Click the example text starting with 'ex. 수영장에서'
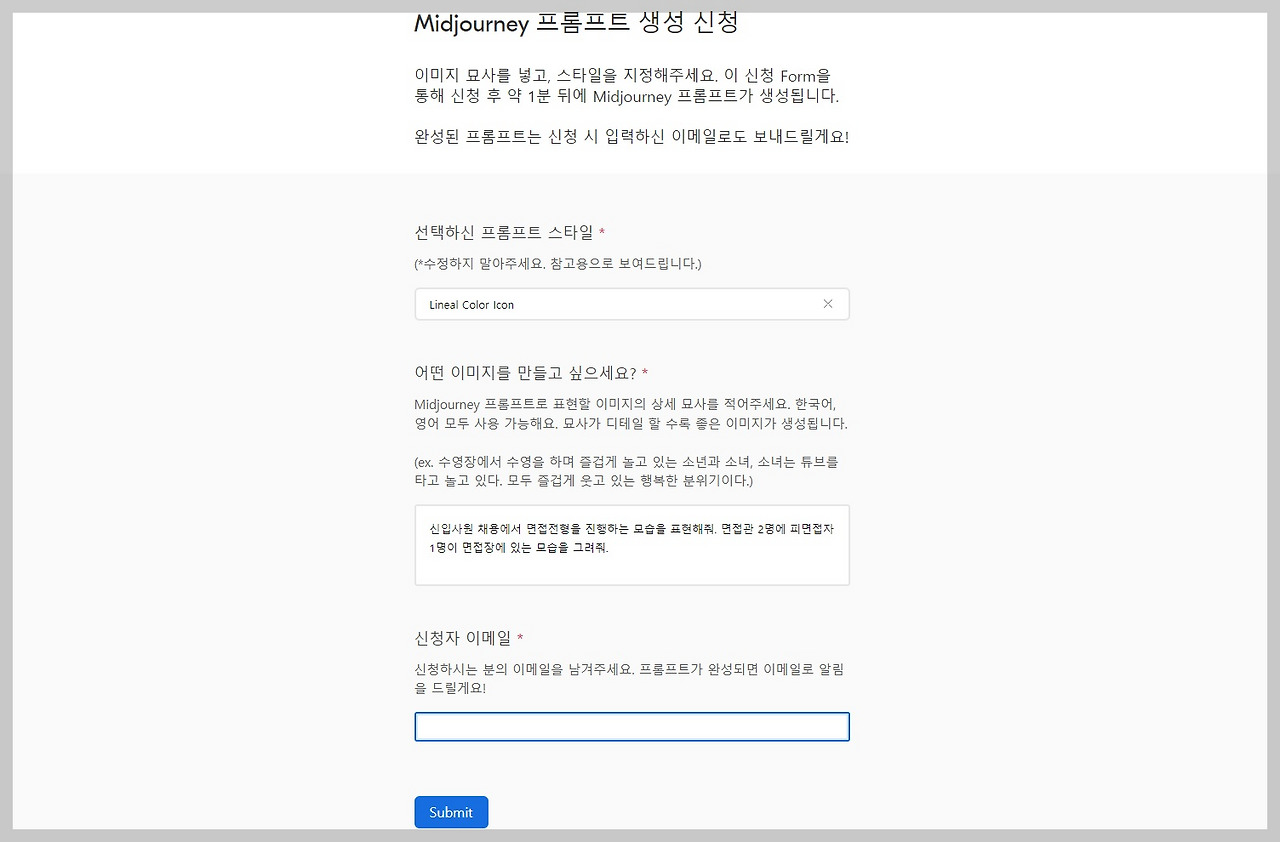1280x842 pixels. (x=626, y=471)
